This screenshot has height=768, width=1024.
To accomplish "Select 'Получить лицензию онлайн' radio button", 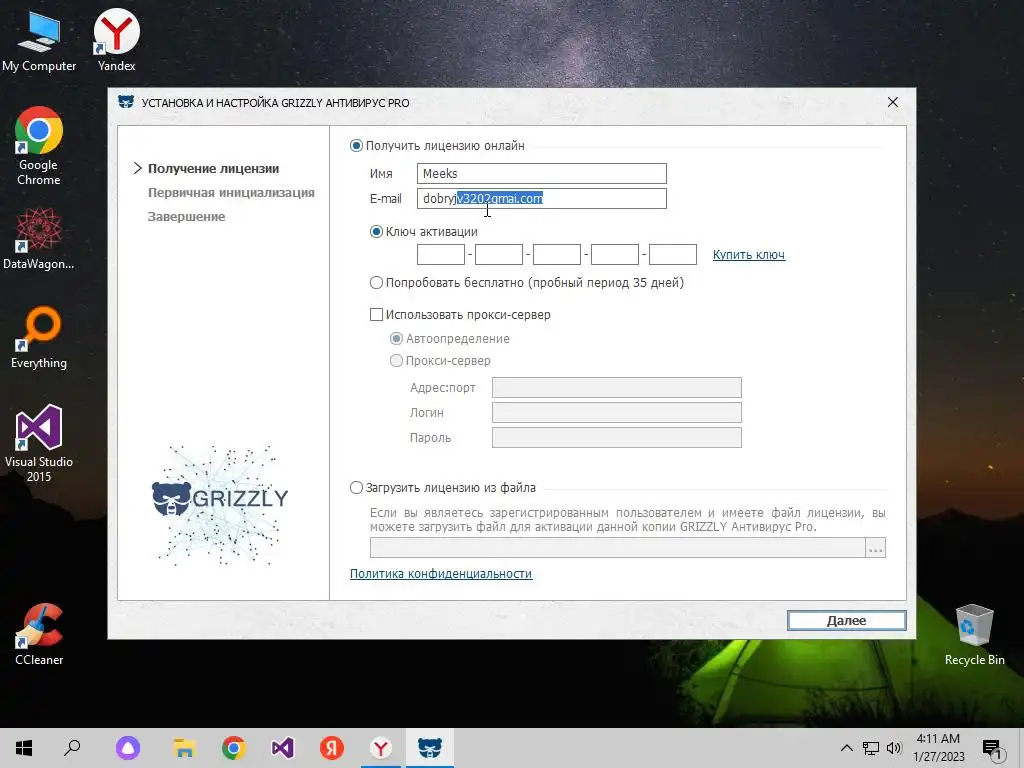I will [356, 146].
